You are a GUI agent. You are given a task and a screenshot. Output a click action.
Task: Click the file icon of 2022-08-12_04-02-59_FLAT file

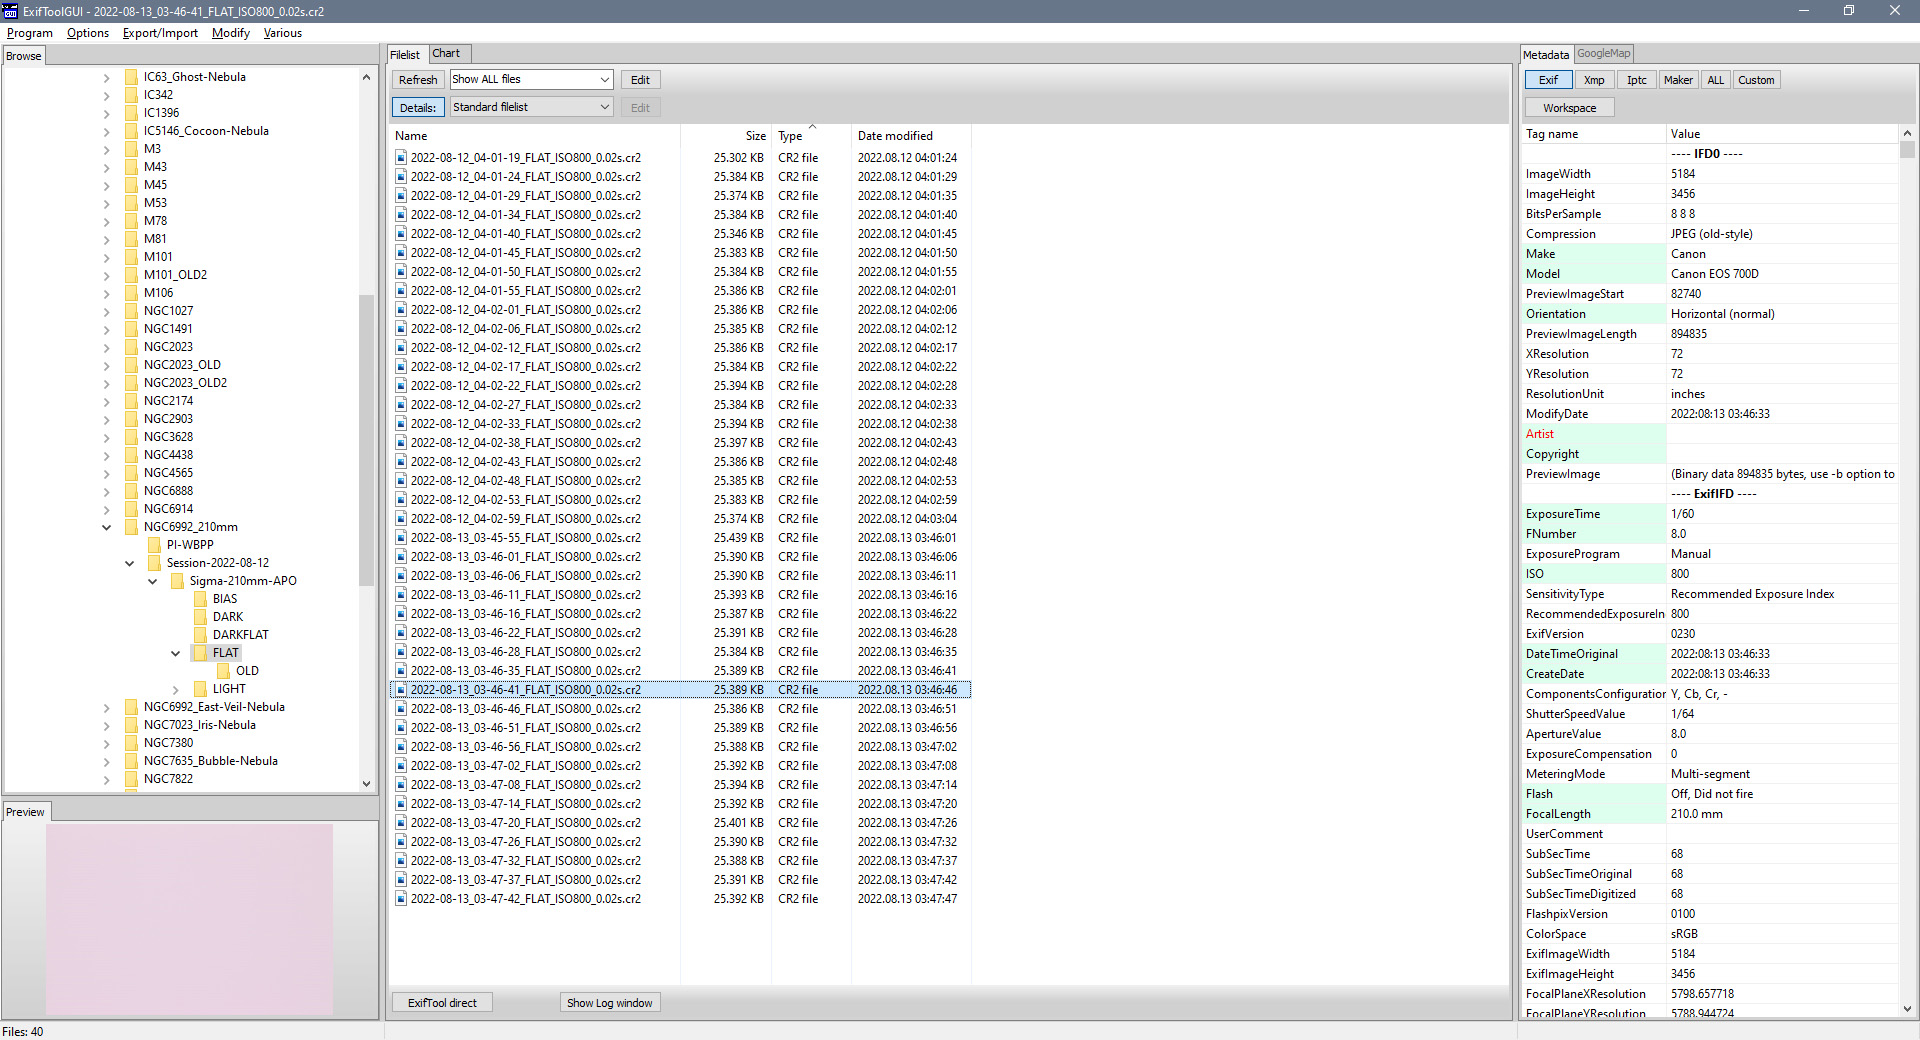pos(401,519)
